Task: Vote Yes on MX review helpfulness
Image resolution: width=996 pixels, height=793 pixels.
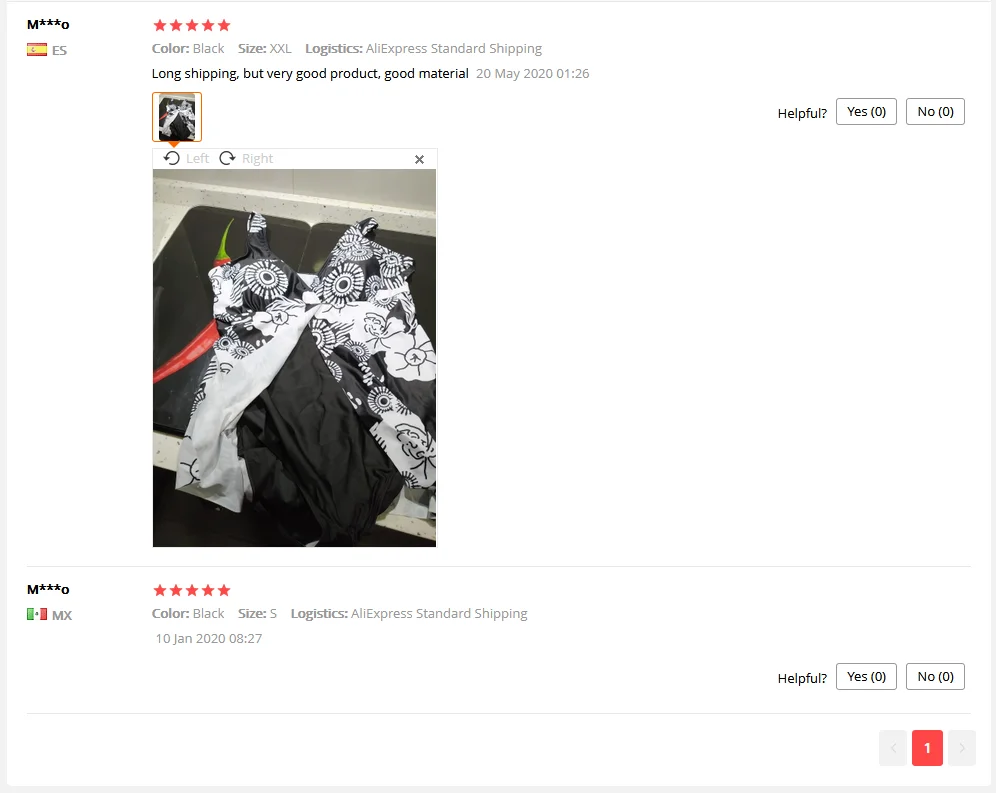Action: (866, 677)
